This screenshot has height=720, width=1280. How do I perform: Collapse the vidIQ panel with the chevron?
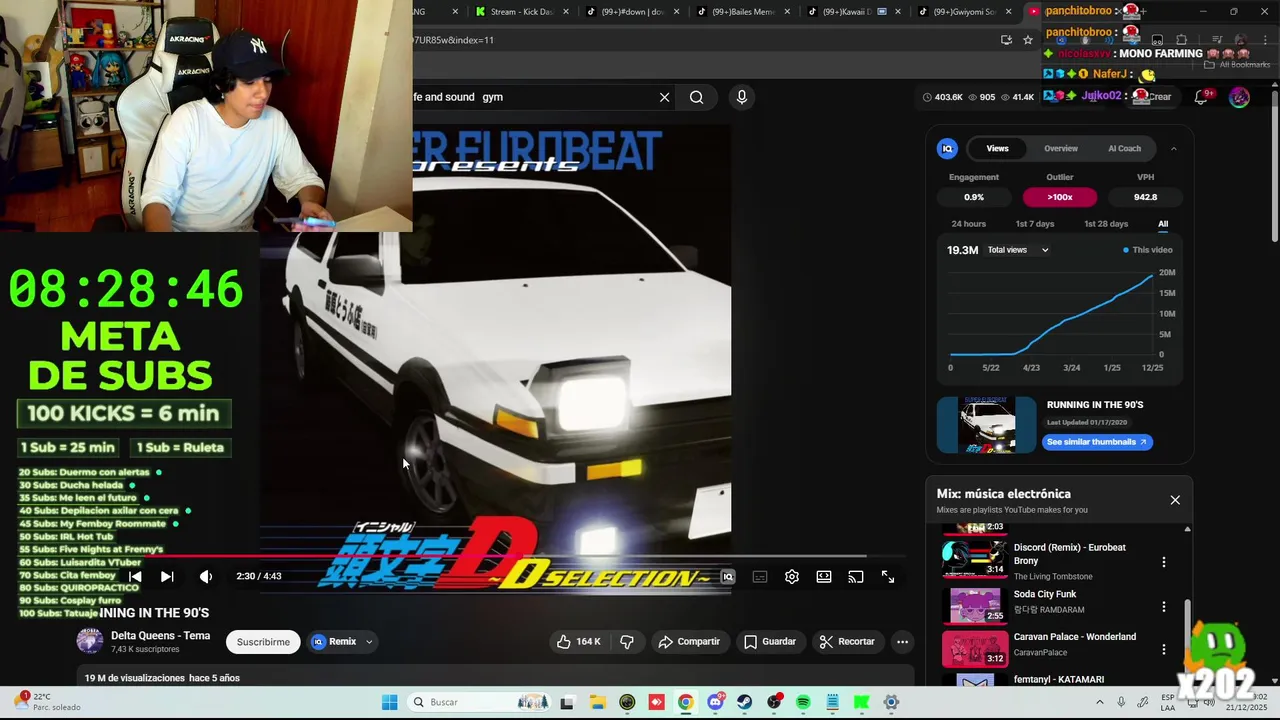click(1173, 149)
